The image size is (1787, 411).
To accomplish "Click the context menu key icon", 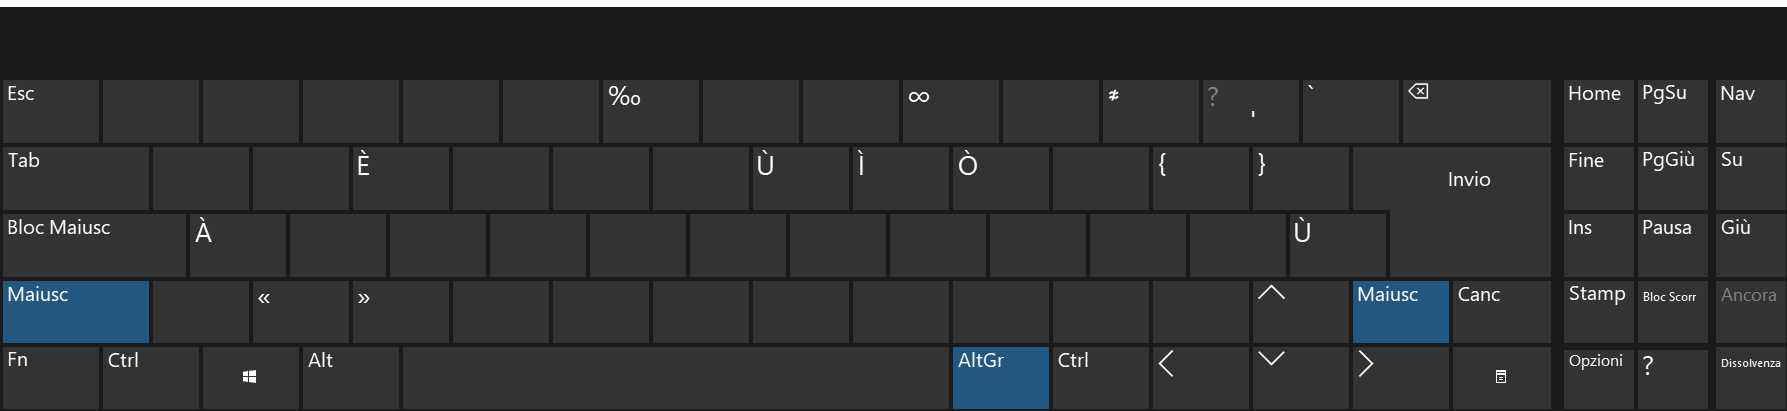I will pyautogui.click(x=1501, y=377).
